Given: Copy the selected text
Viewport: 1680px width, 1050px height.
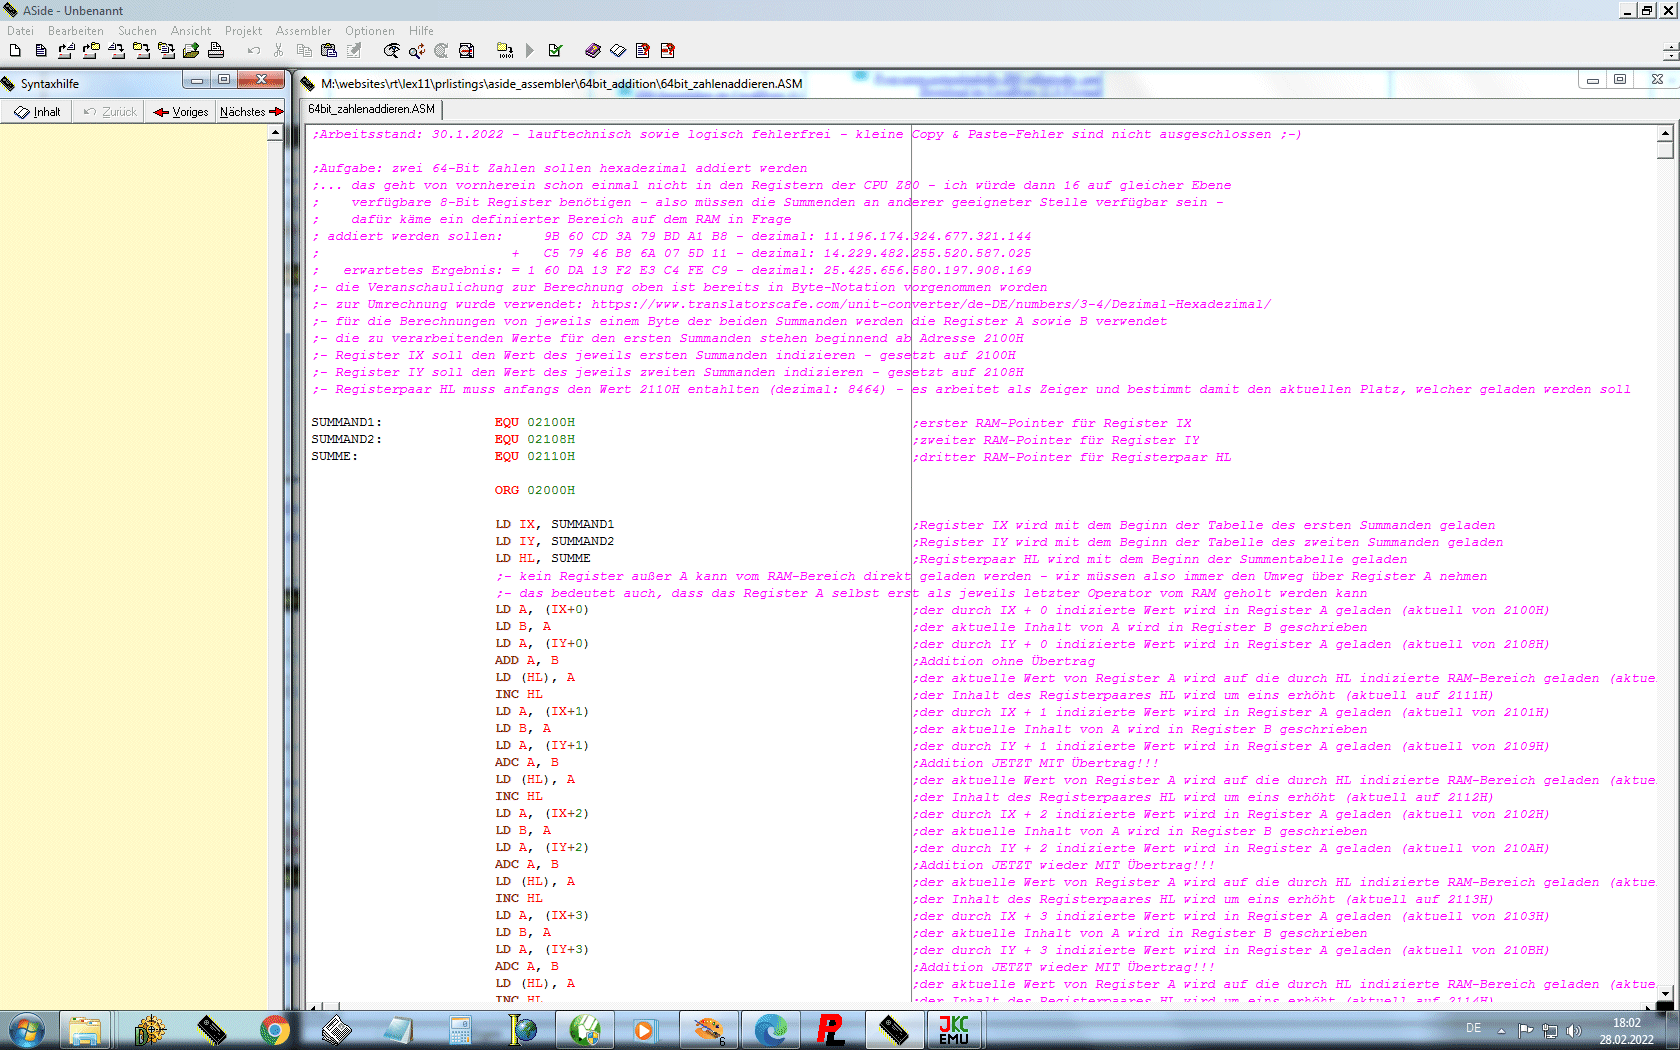Looking at the screenshot, I should (304, 50).
